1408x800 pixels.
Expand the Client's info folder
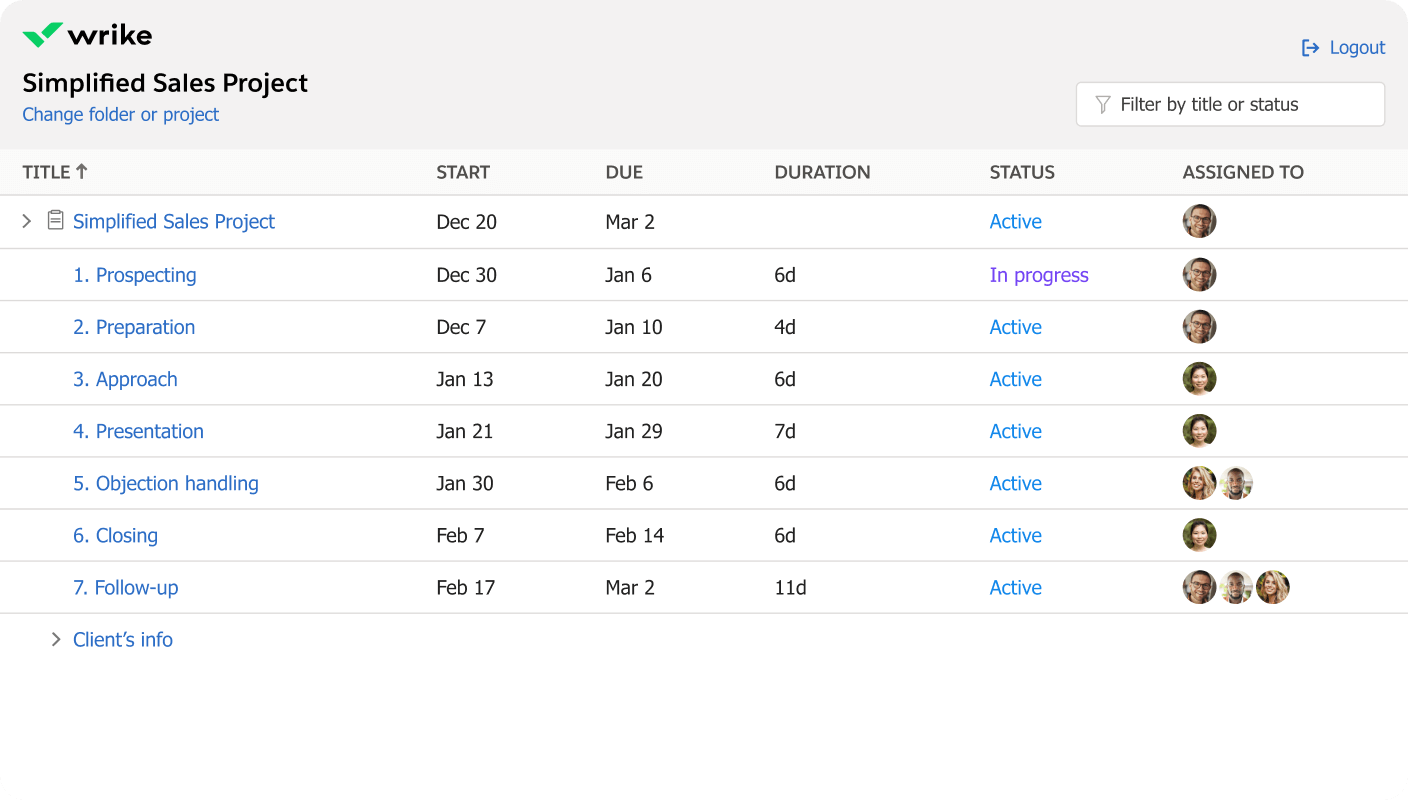(56, 639)
